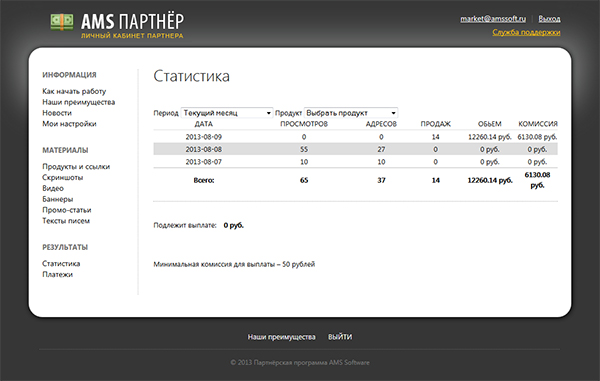Select Тексты писем item
This screenshot has height=381, width=600.
tap(66, 221)
